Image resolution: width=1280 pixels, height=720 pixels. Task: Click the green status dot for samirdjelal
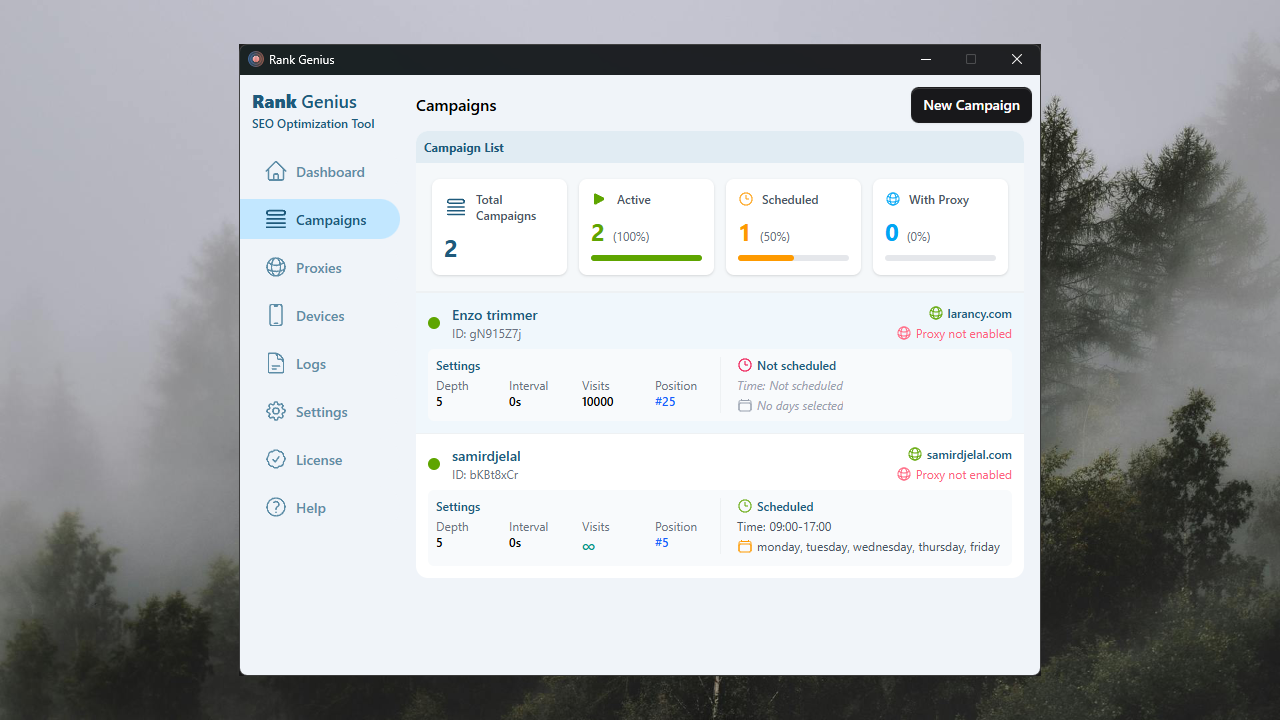click(x=434, y=464)
